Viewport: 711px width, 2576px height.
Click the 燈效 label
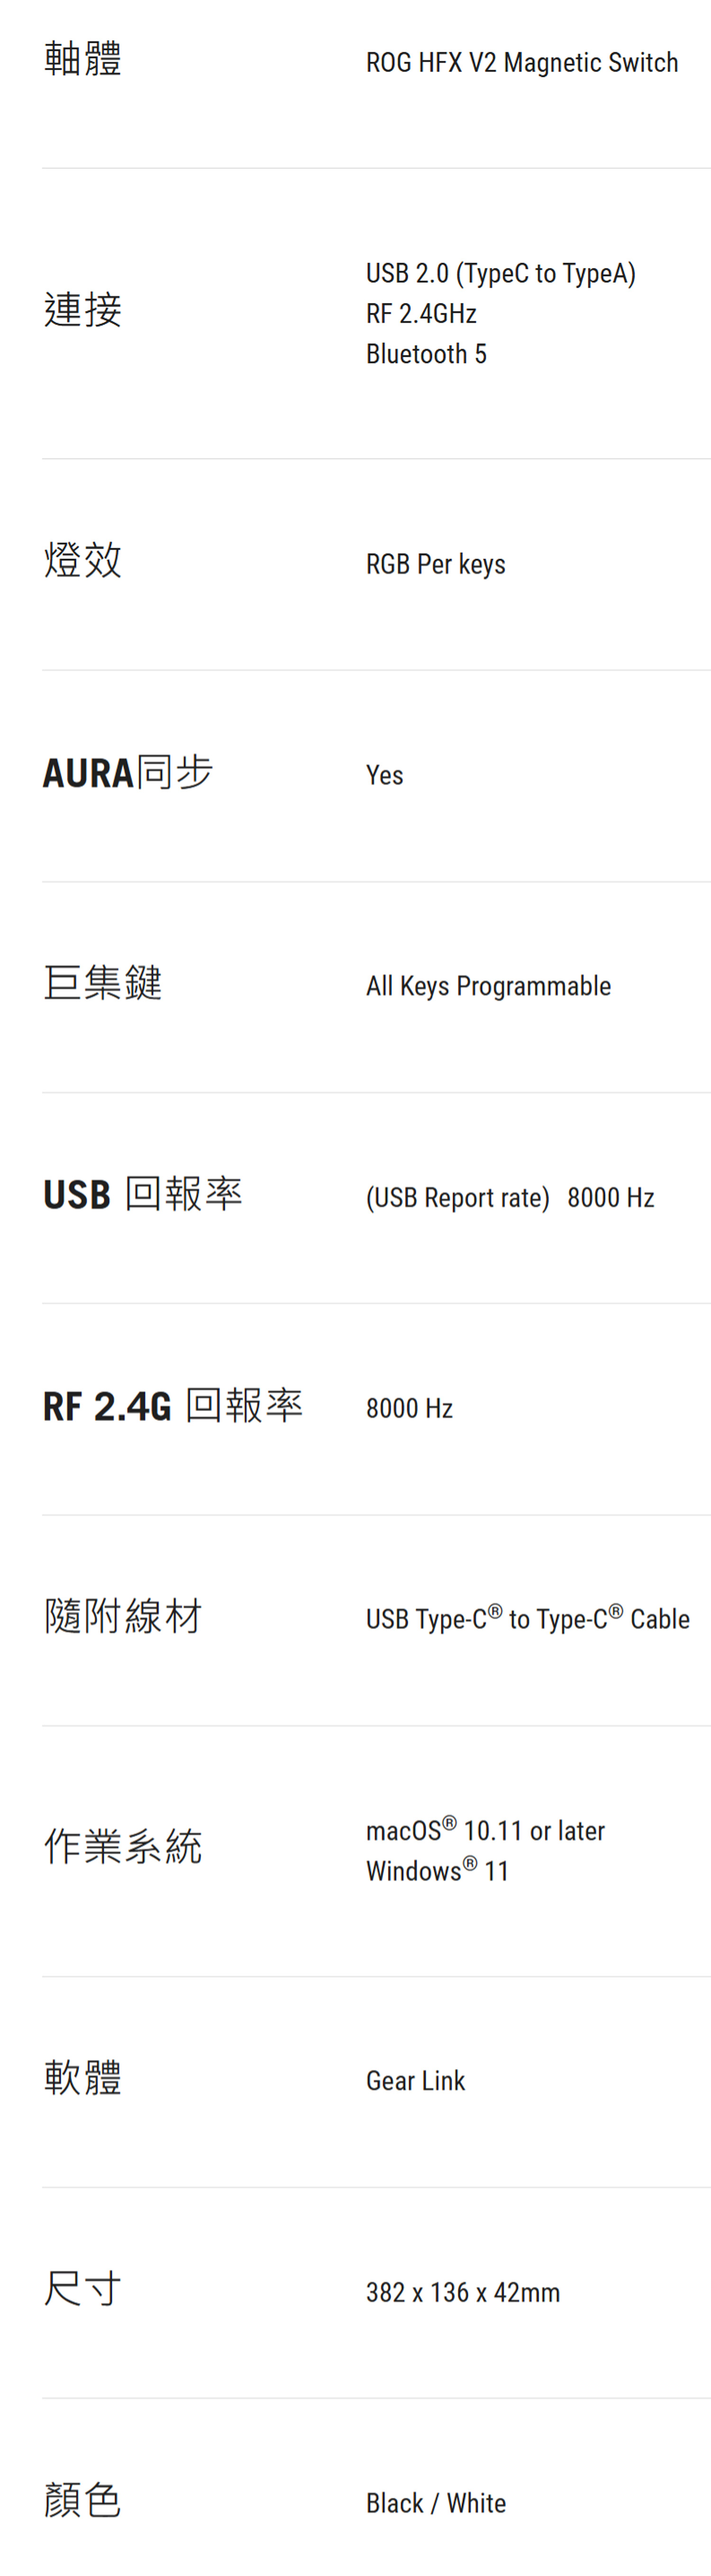click(x=83, y=560)
